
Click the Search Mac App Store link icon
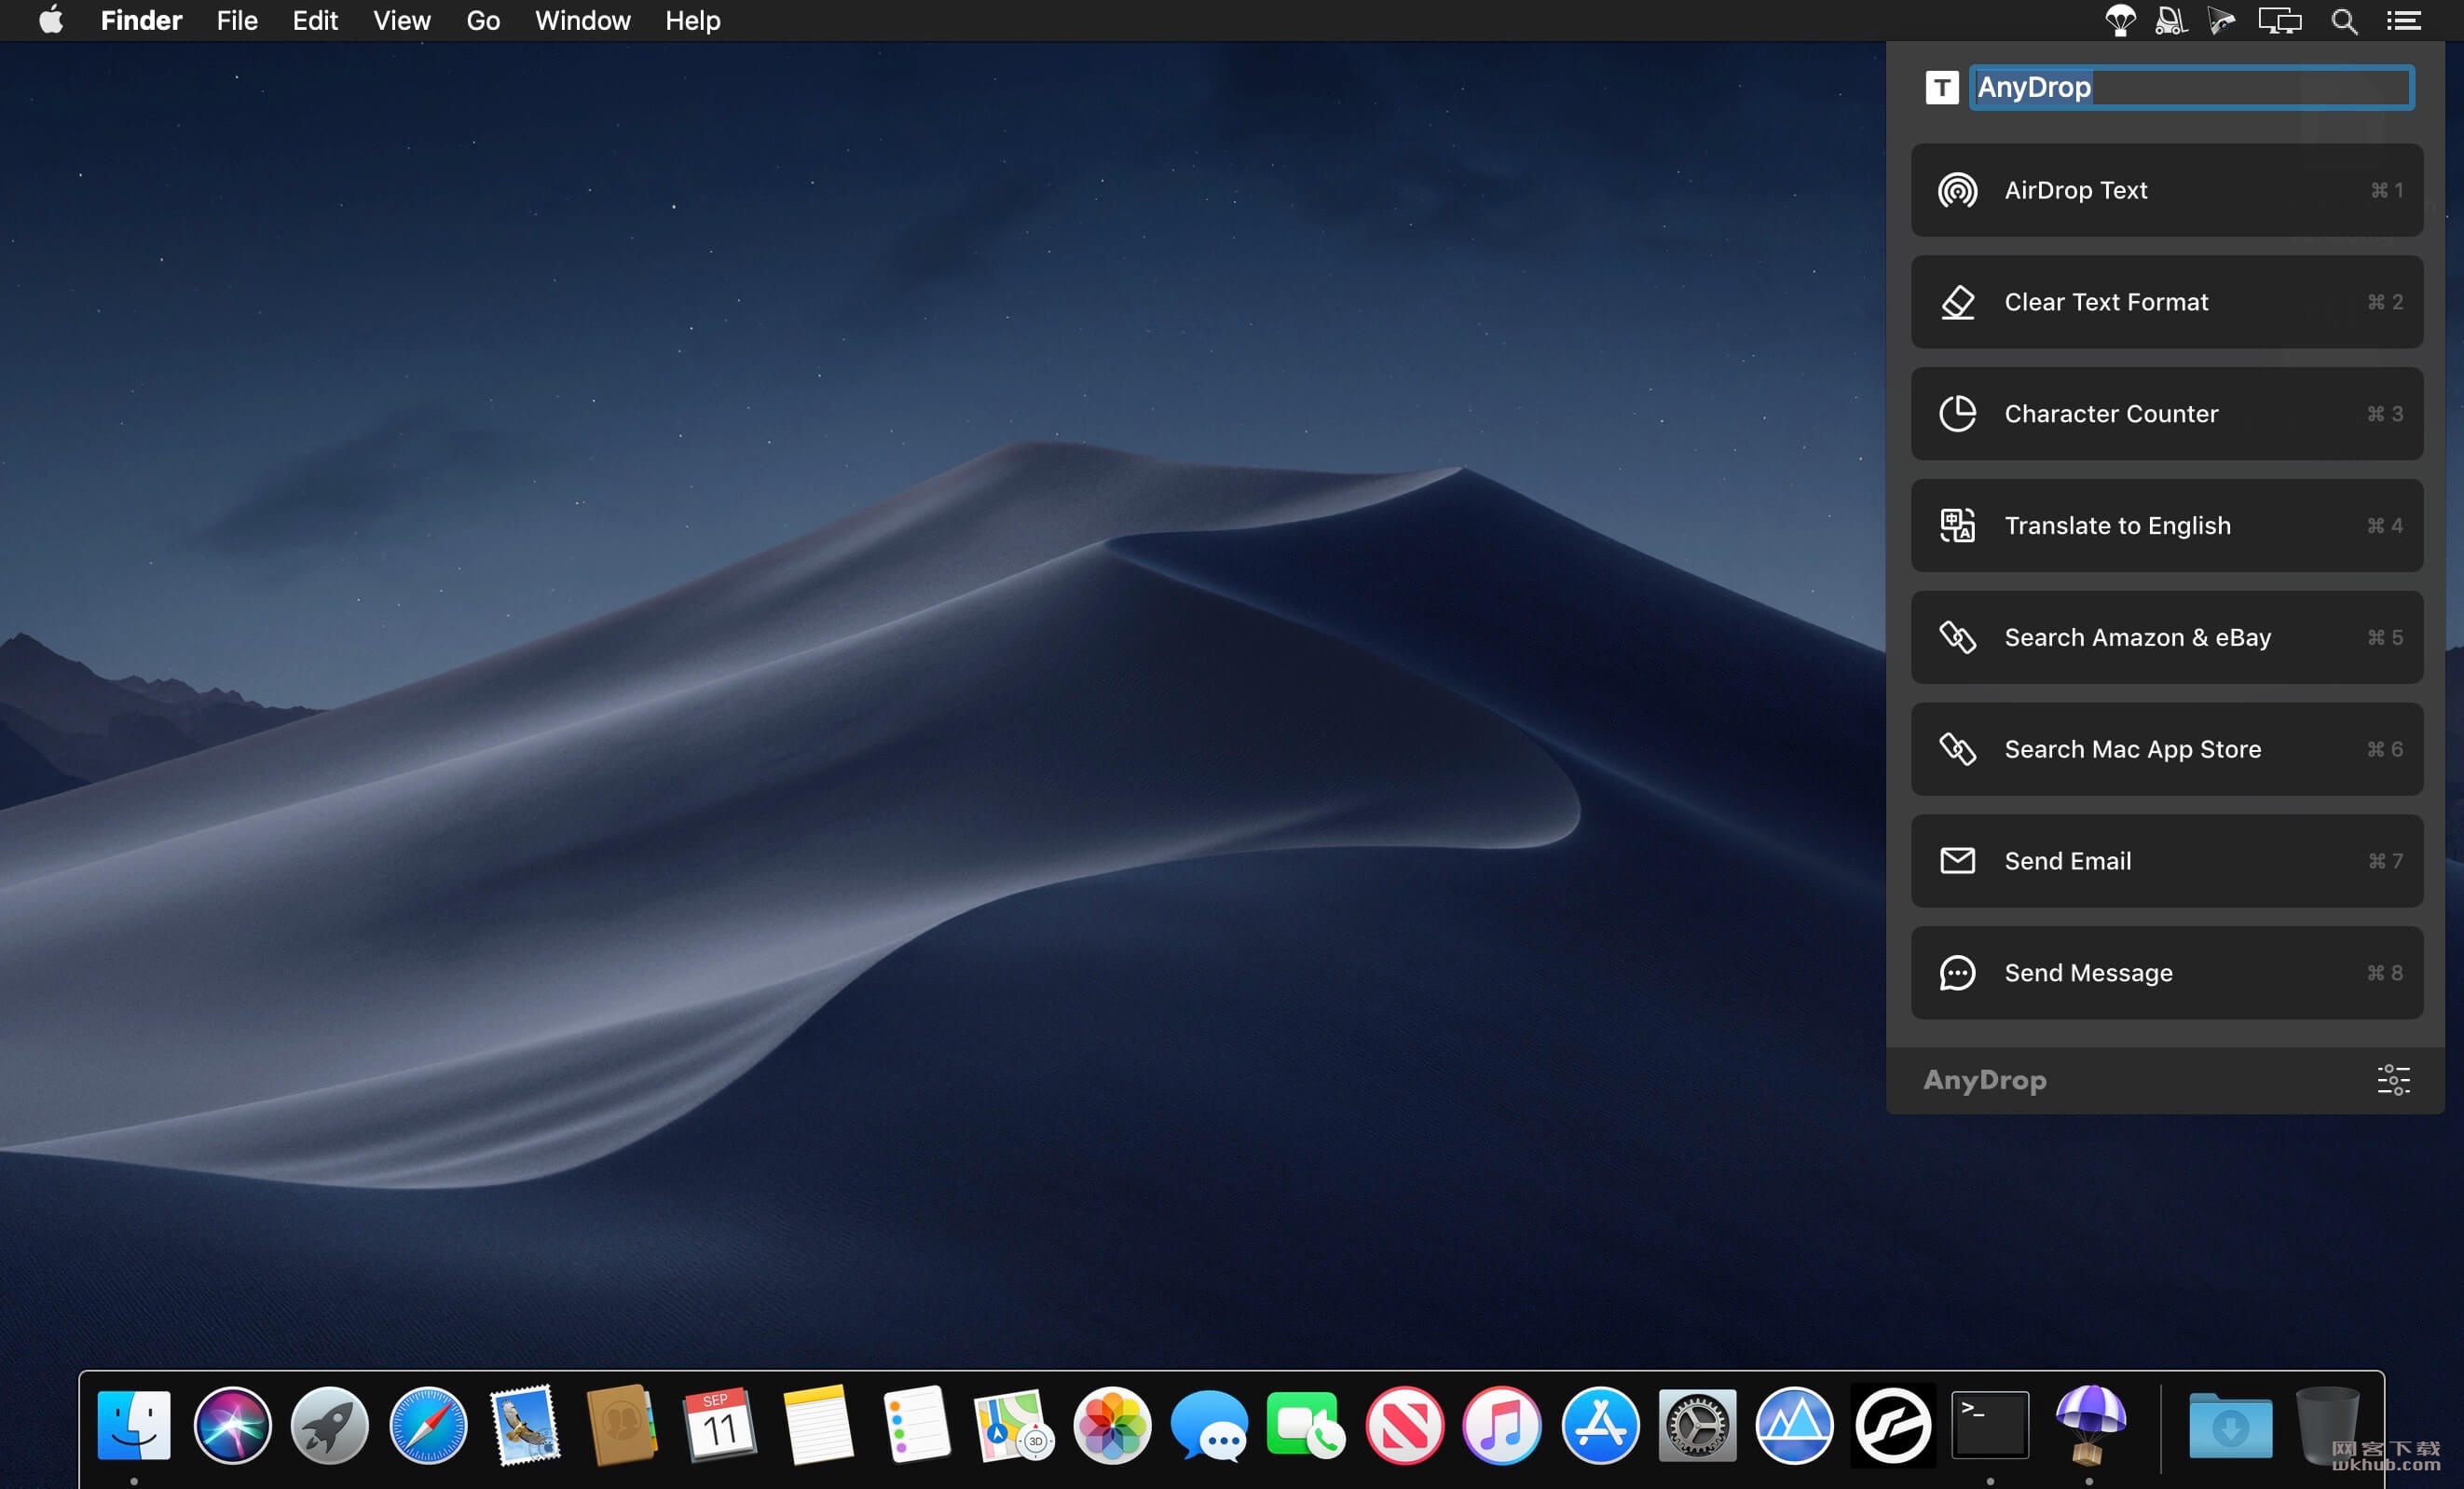coord(1957,749)
